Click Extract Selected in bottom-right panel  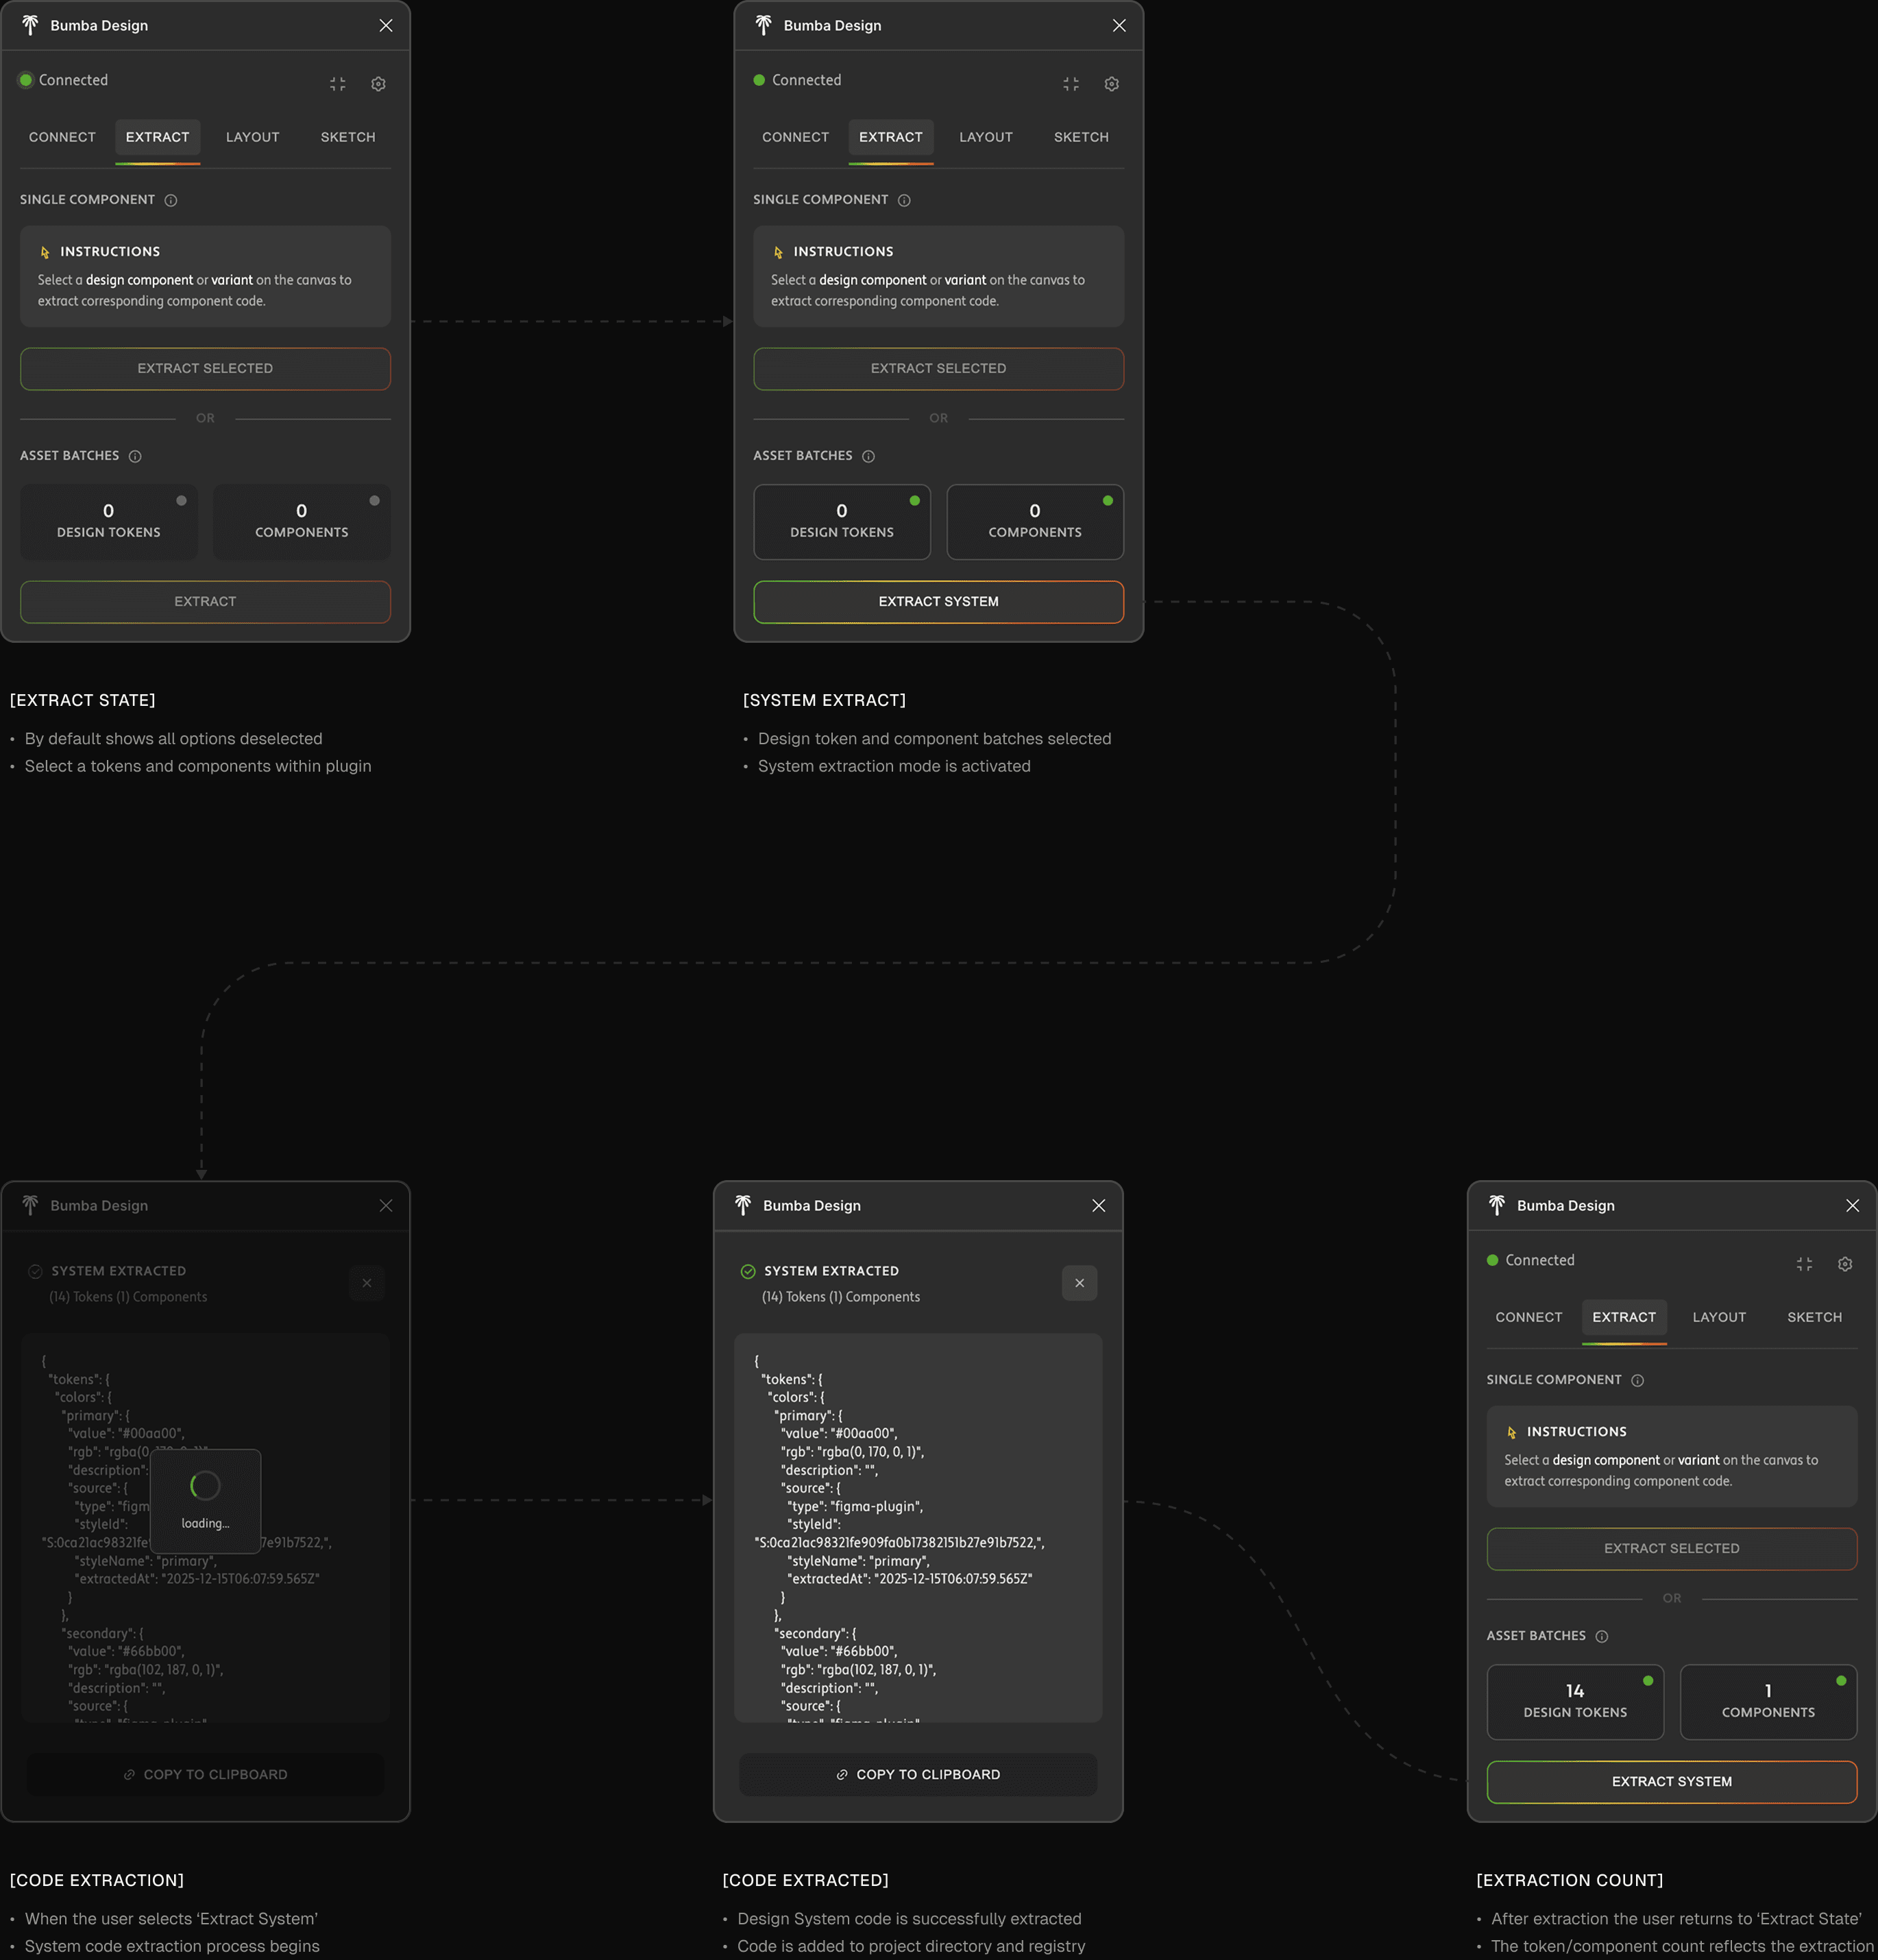[x=1671, y=1548]
